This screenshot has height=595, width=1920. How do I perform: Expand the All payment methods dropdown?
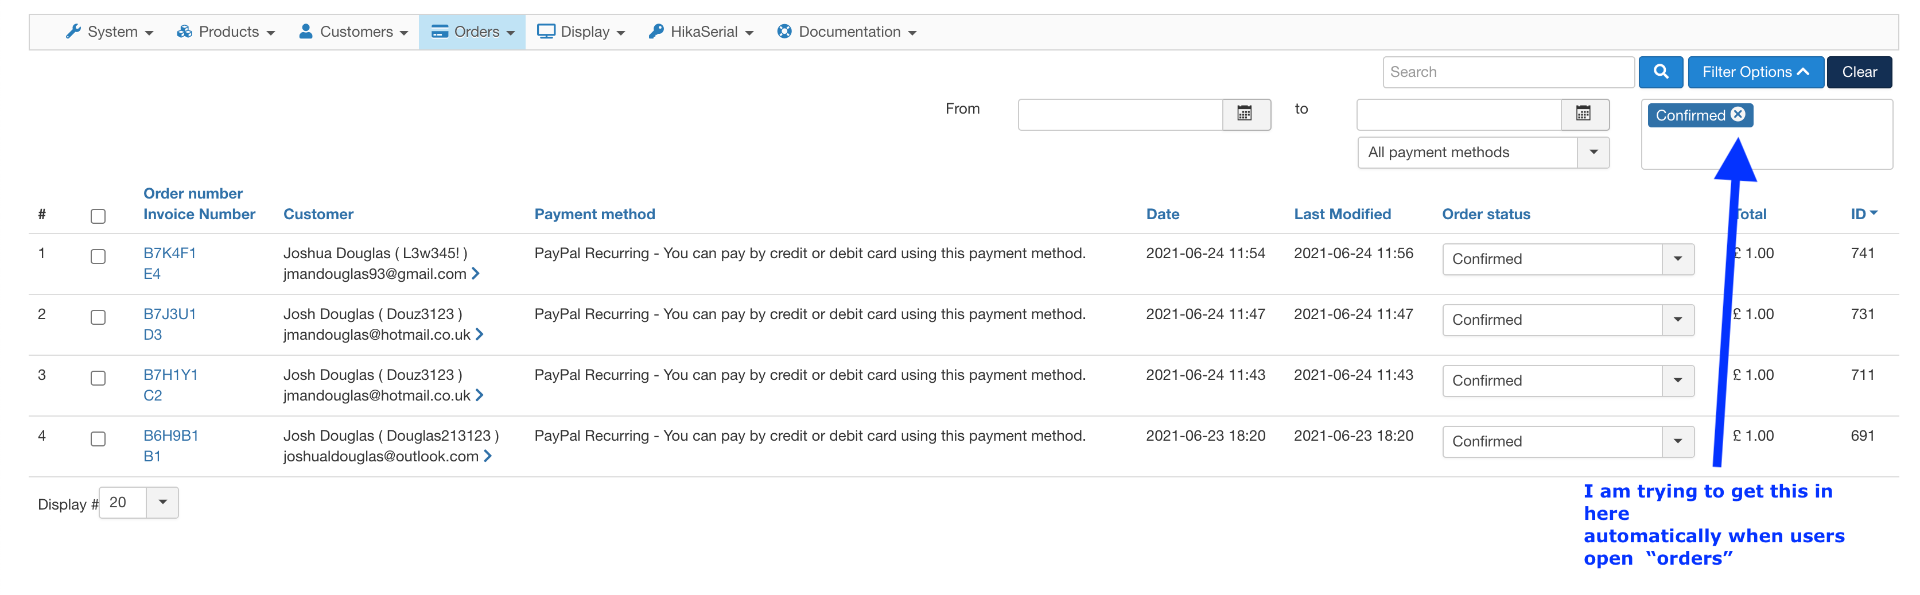1593,153
